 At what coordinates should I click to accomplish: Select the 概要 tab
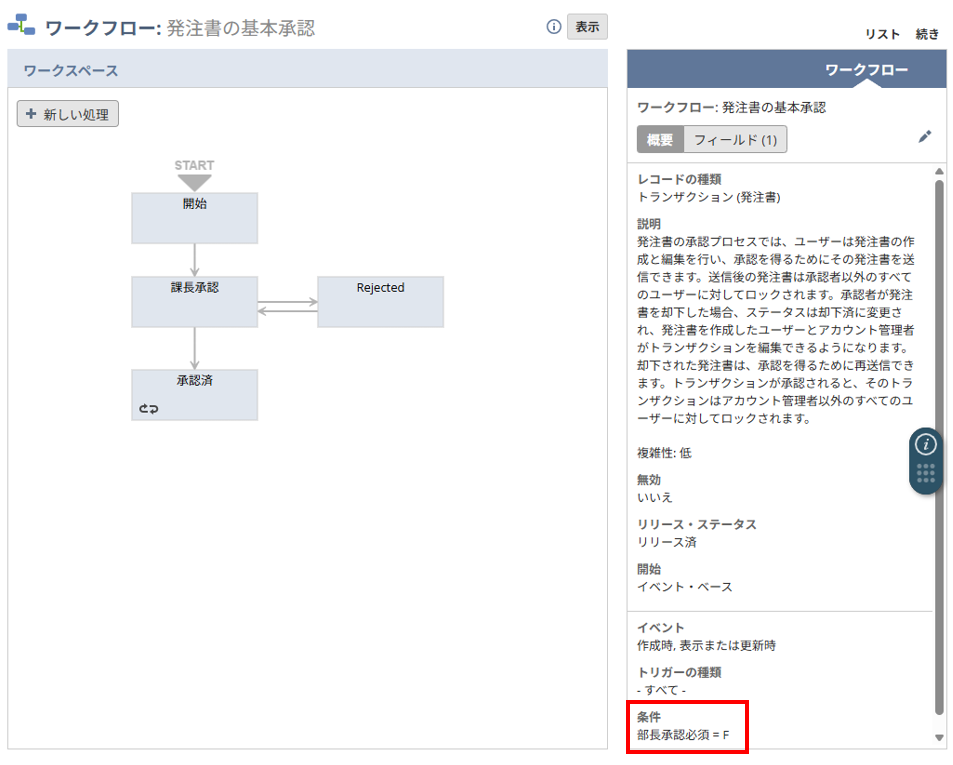pyautogui.click(x=659, y=140)
